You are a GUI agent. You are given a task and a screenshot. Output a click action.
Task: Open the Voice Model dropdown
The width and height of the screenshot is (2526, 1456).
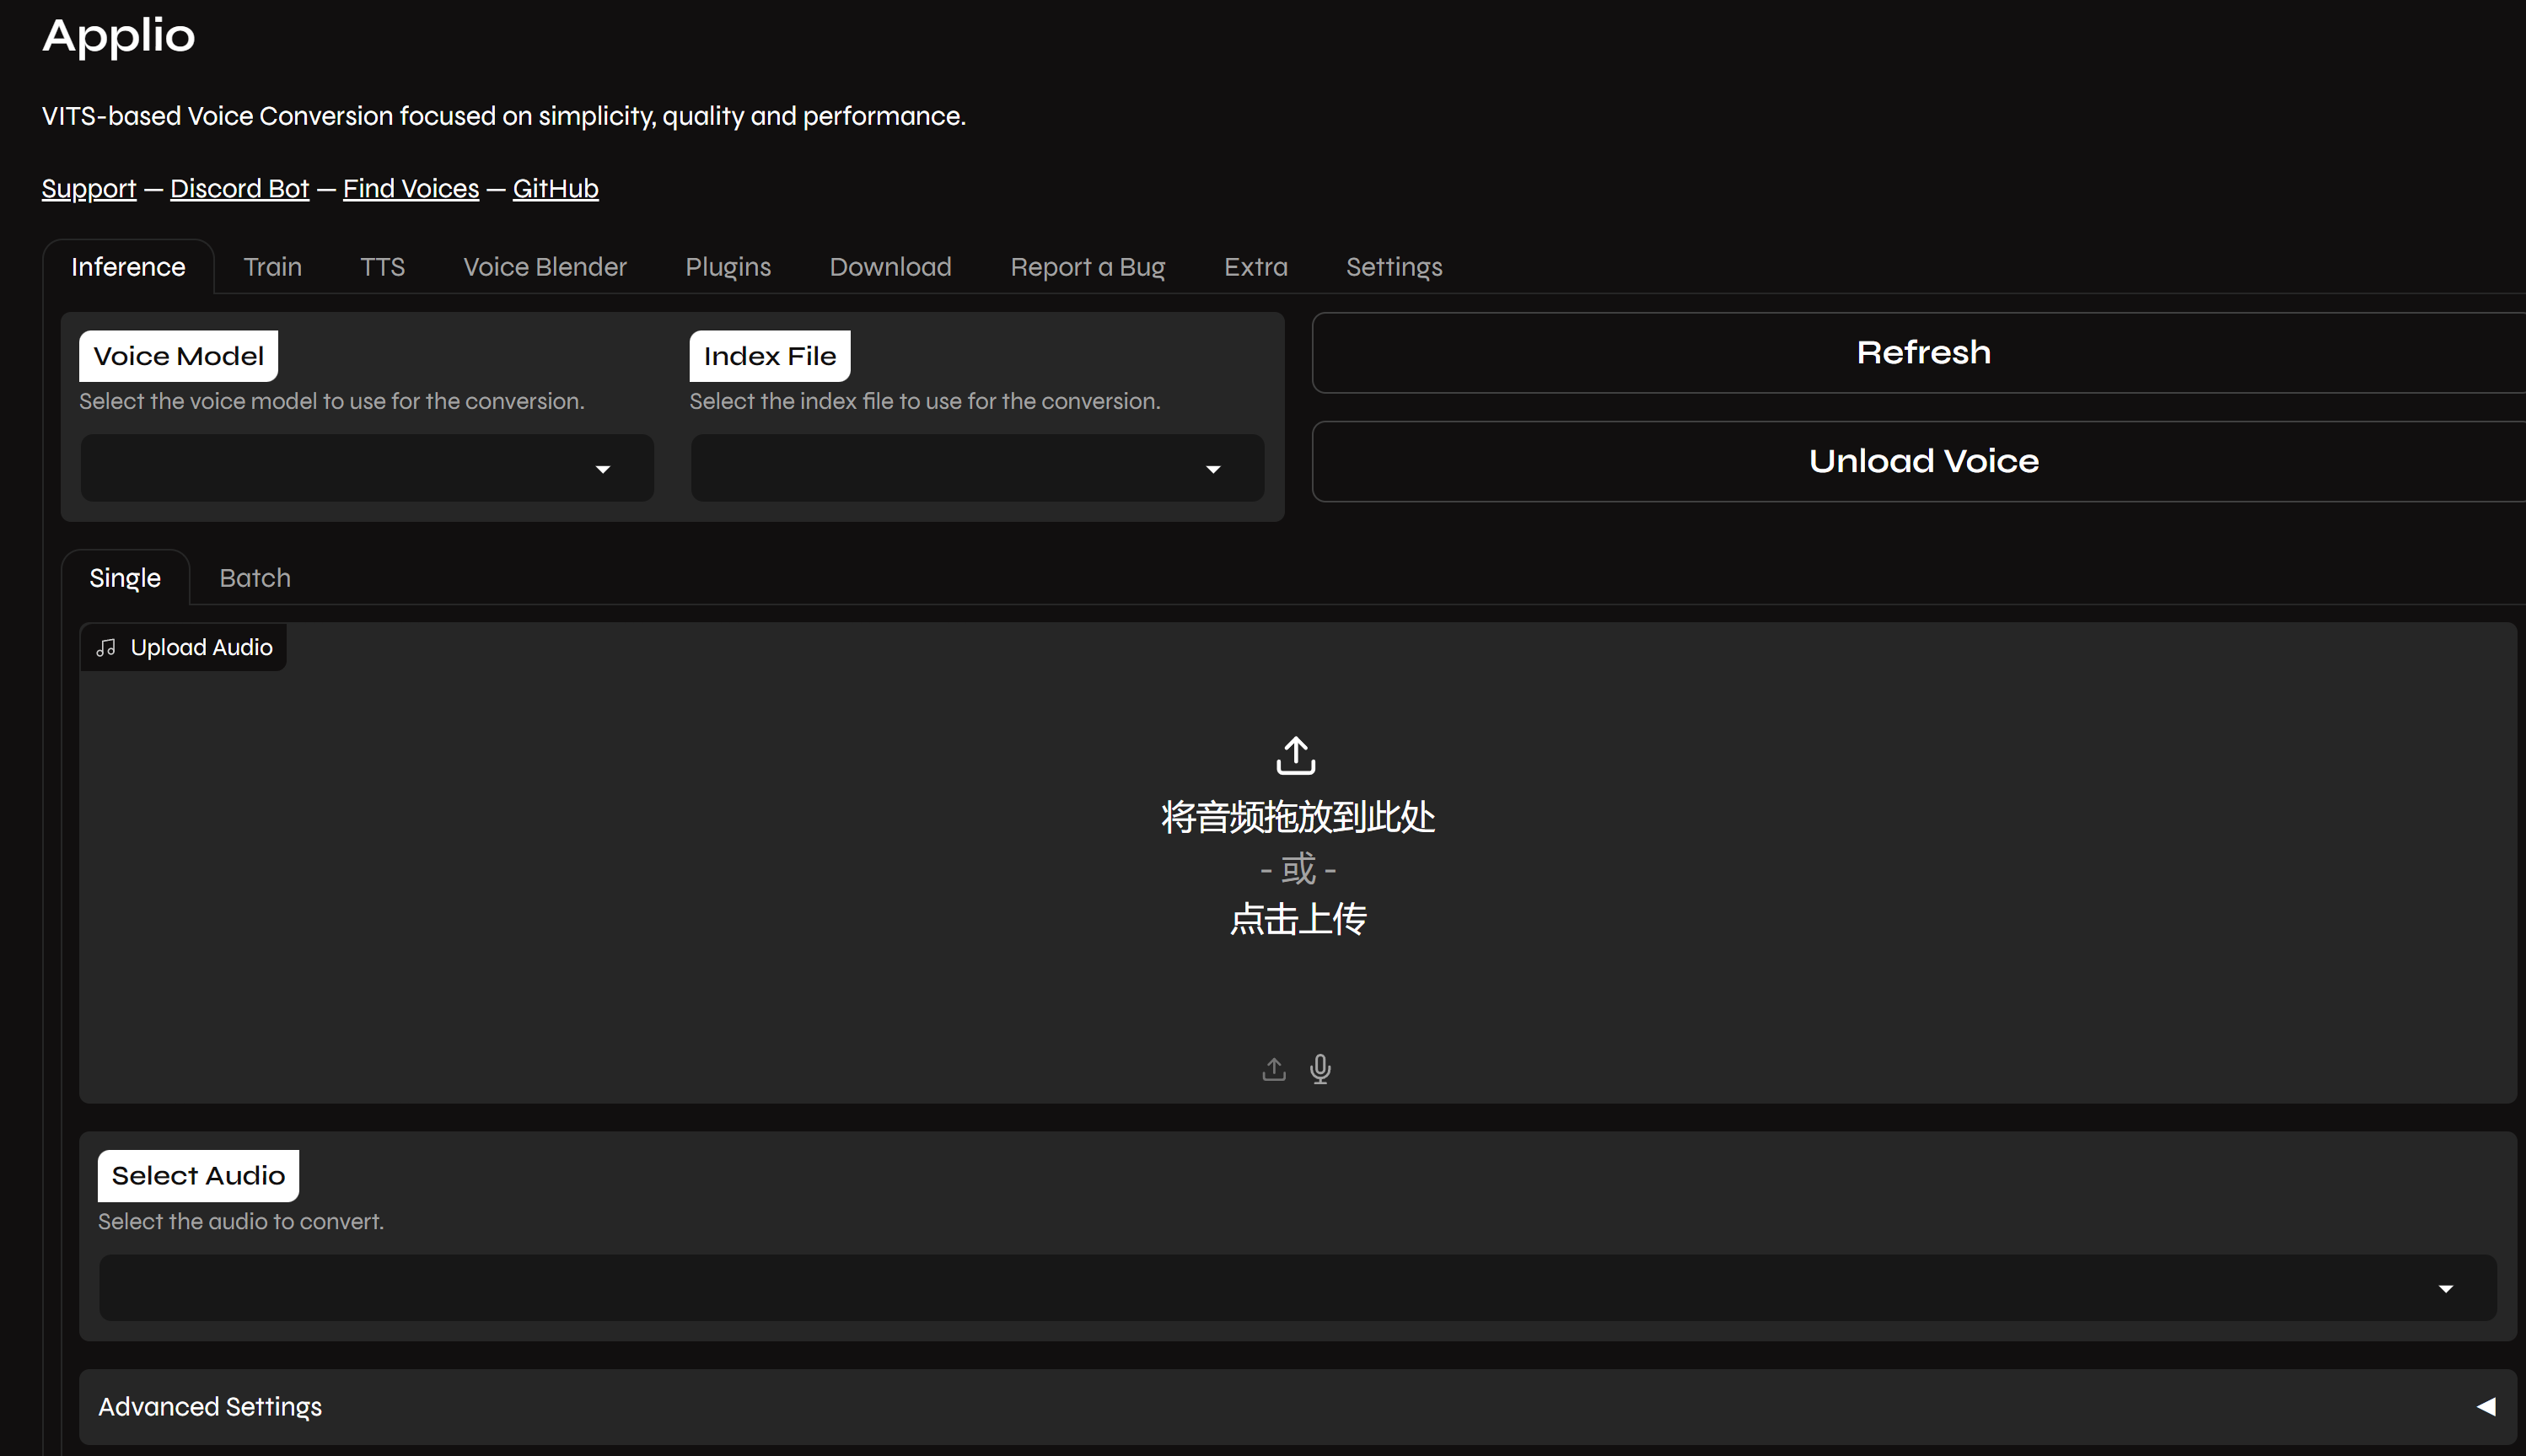pos(367,468)
